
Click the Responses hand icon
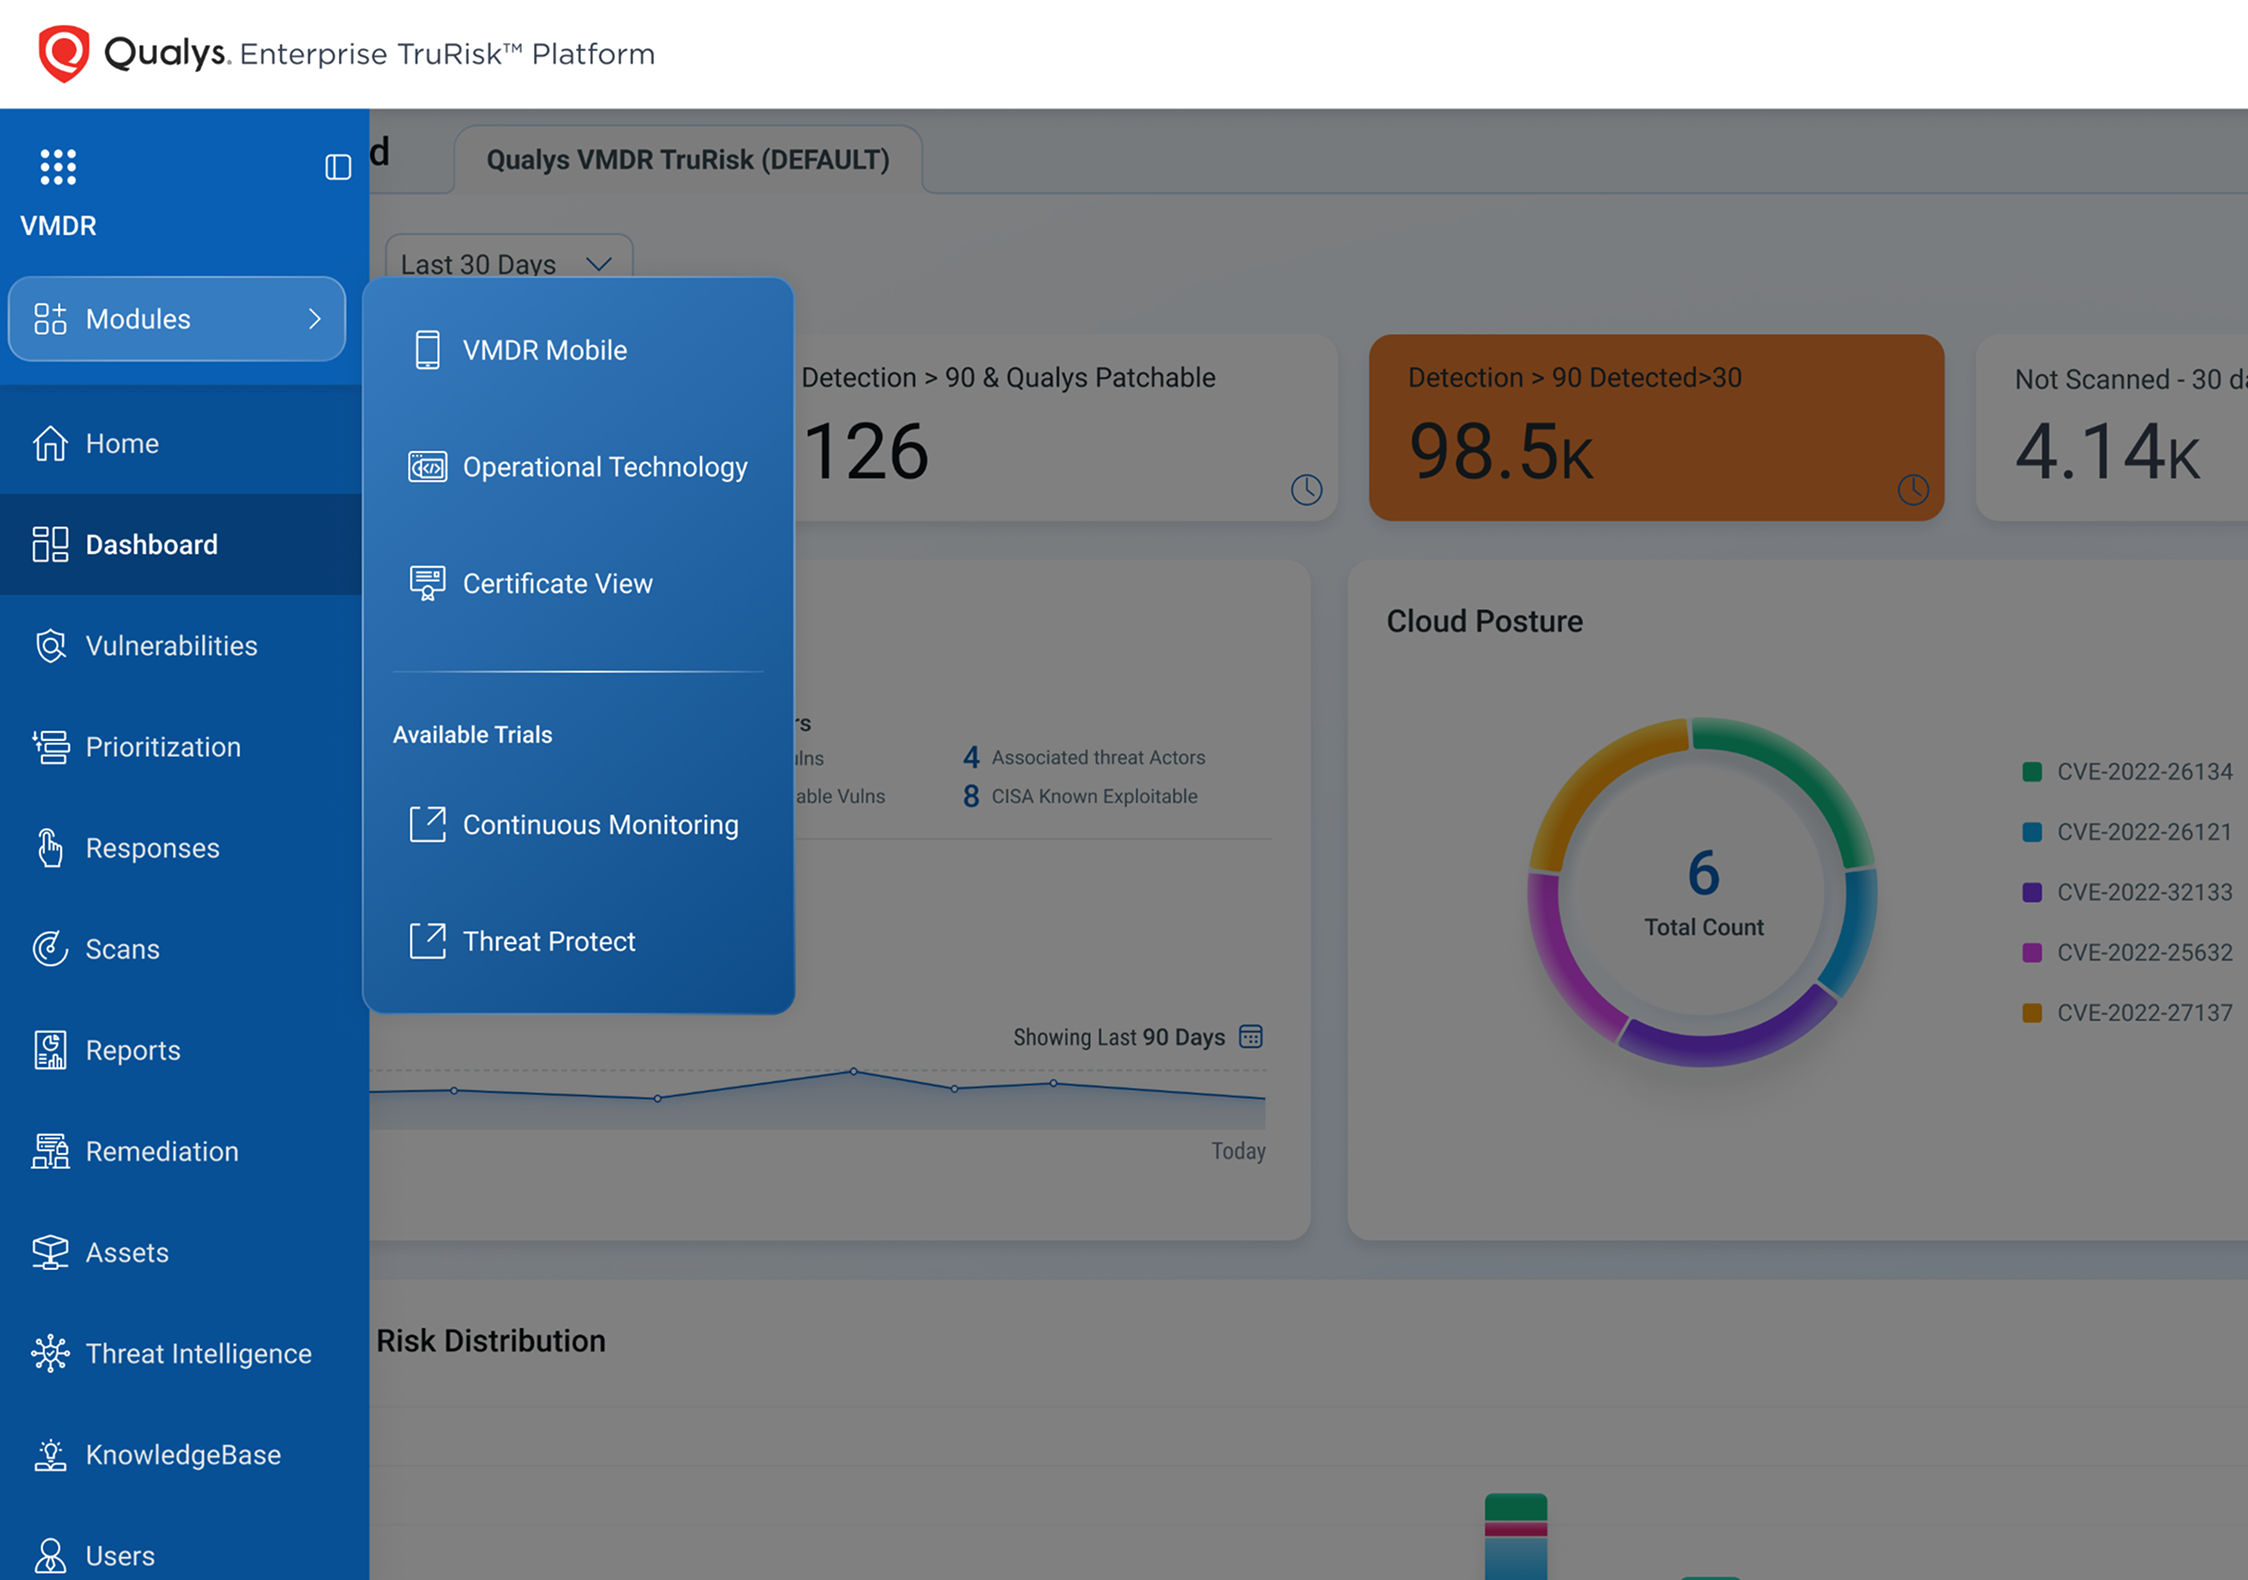click(x=50, y=848)
